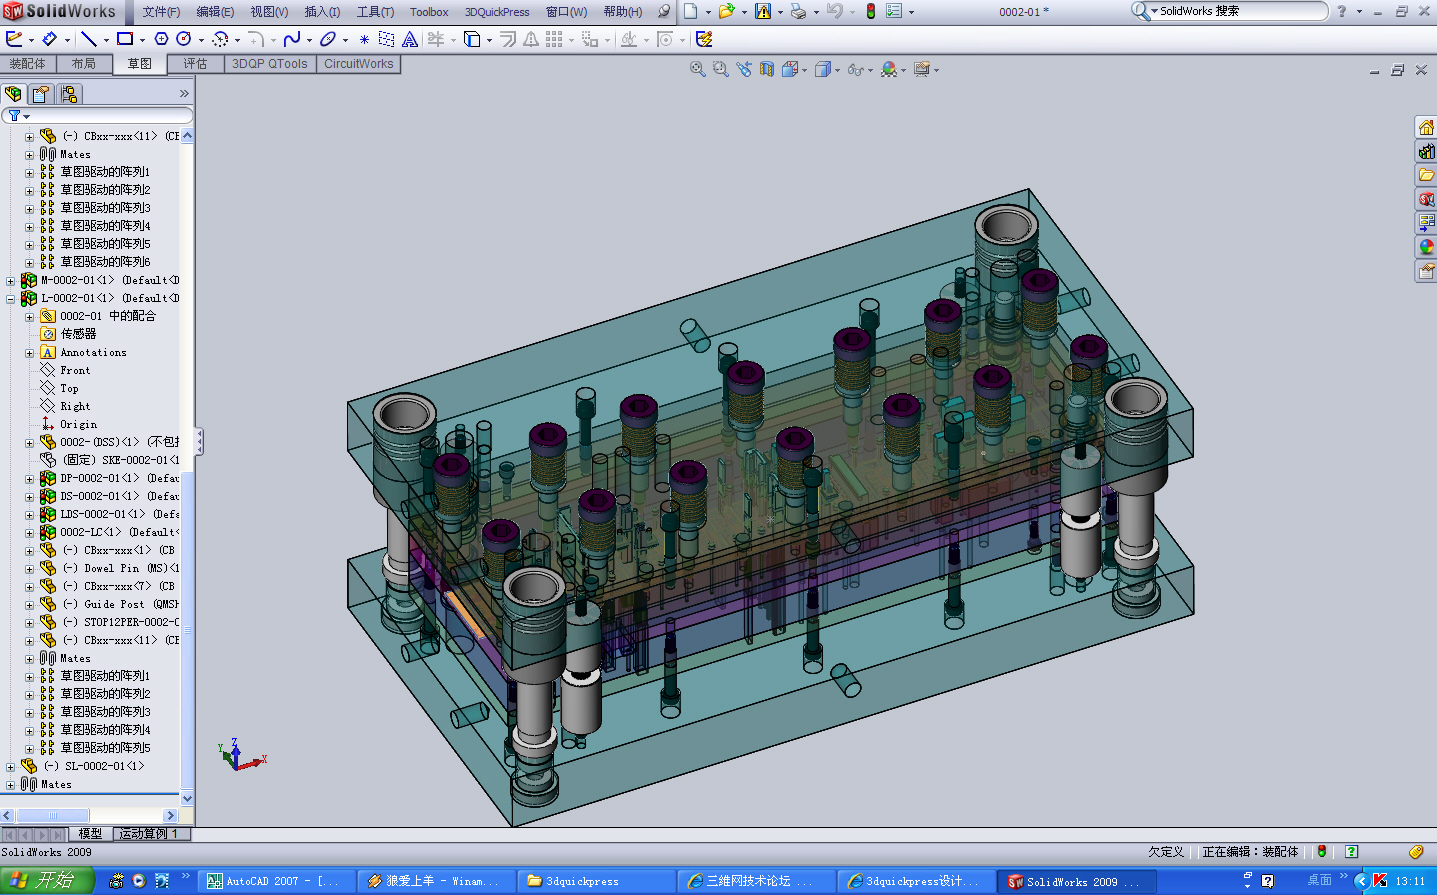The width and height of the screenshot is (1437, 895).
Task: Click the Windows 开始 start button
Action: 47,880
